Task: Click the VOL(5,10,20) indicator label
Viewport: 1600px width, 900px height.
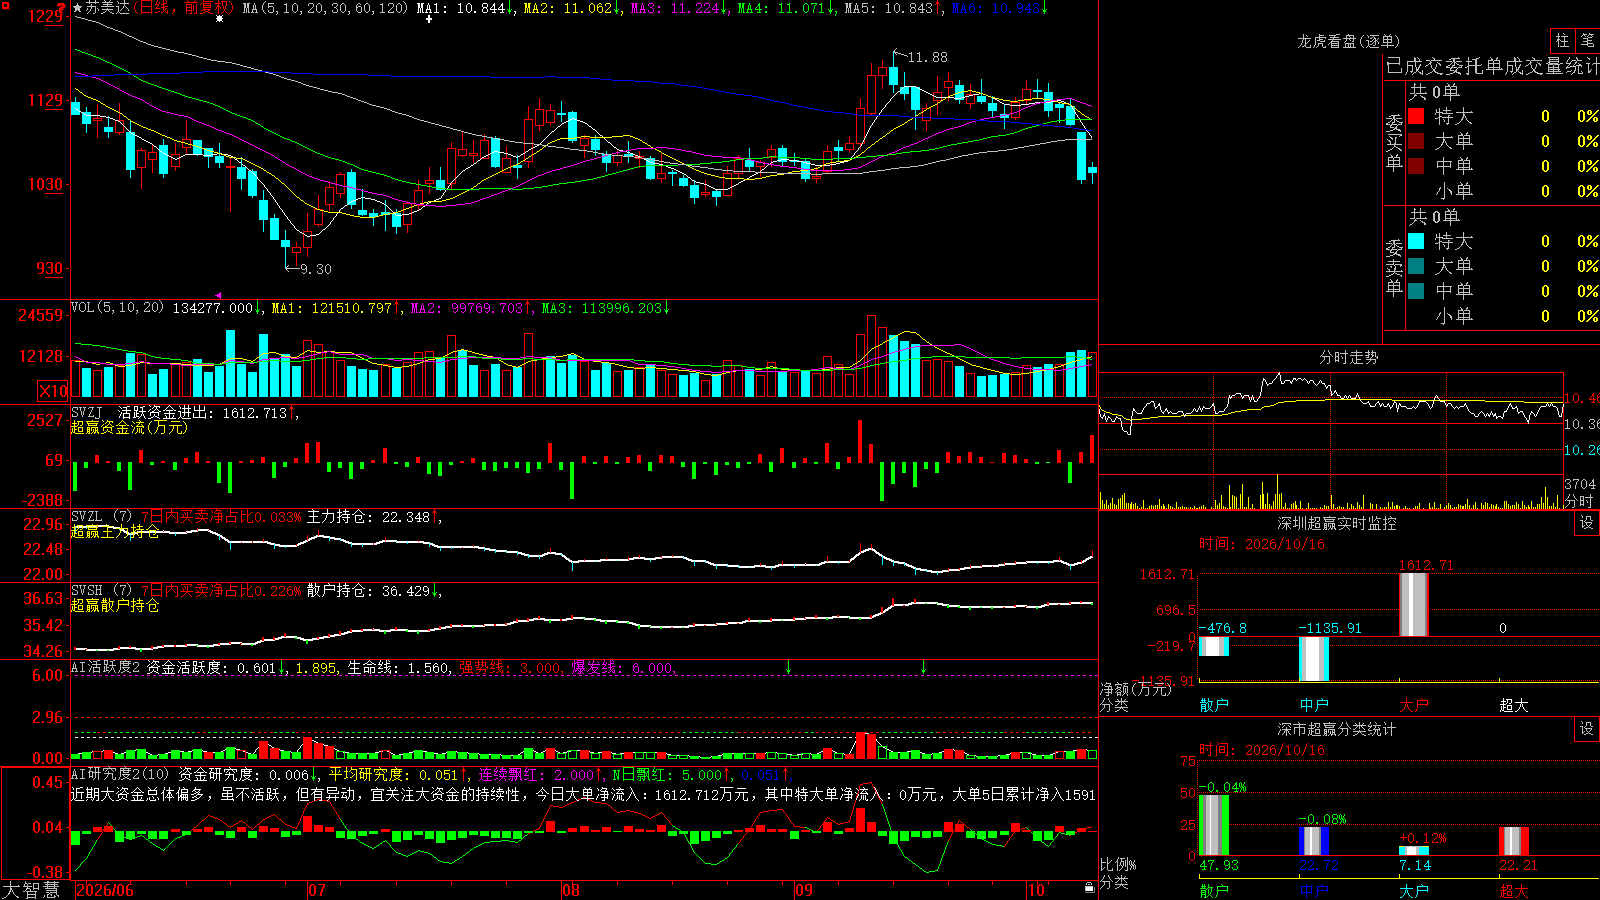Action: [117, 308]
